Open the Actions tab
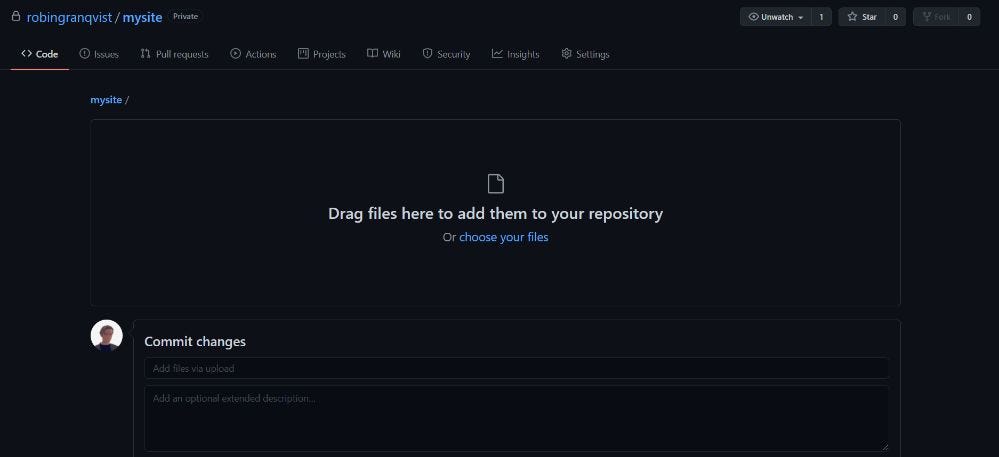The height and width of the screenshot is (457, 999). coord(254,54)
